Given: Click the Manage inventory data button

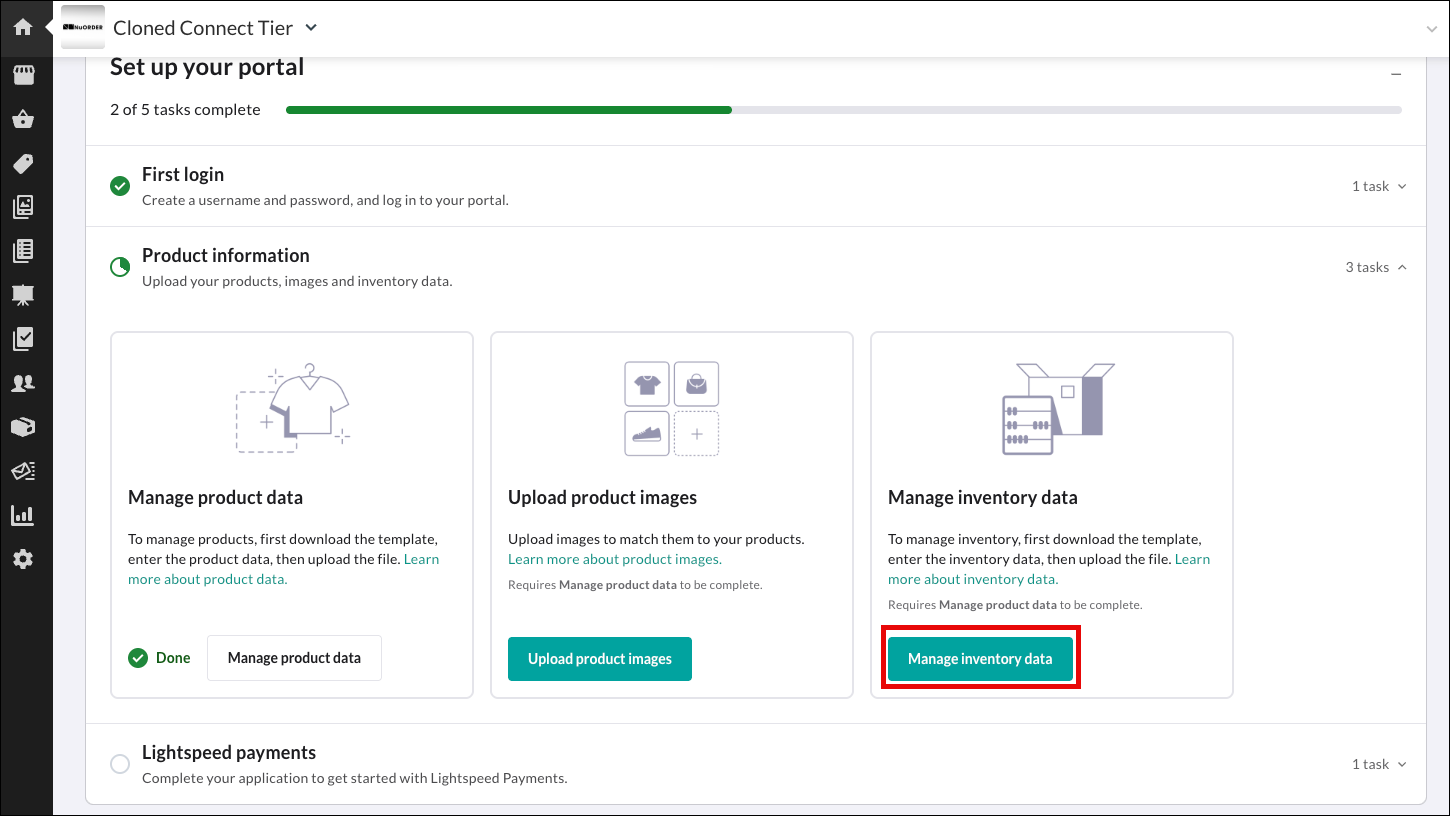Looking at the screenshot, I should point(980,659).
